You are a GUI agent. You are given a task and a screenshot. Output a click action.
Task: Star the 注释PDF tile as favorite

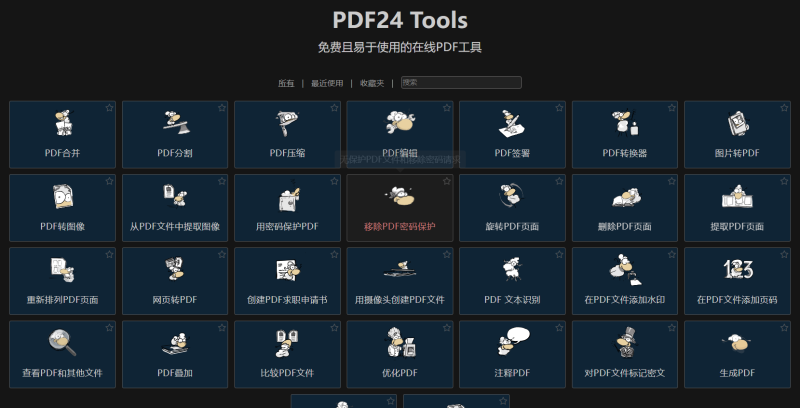coord(559,327)
